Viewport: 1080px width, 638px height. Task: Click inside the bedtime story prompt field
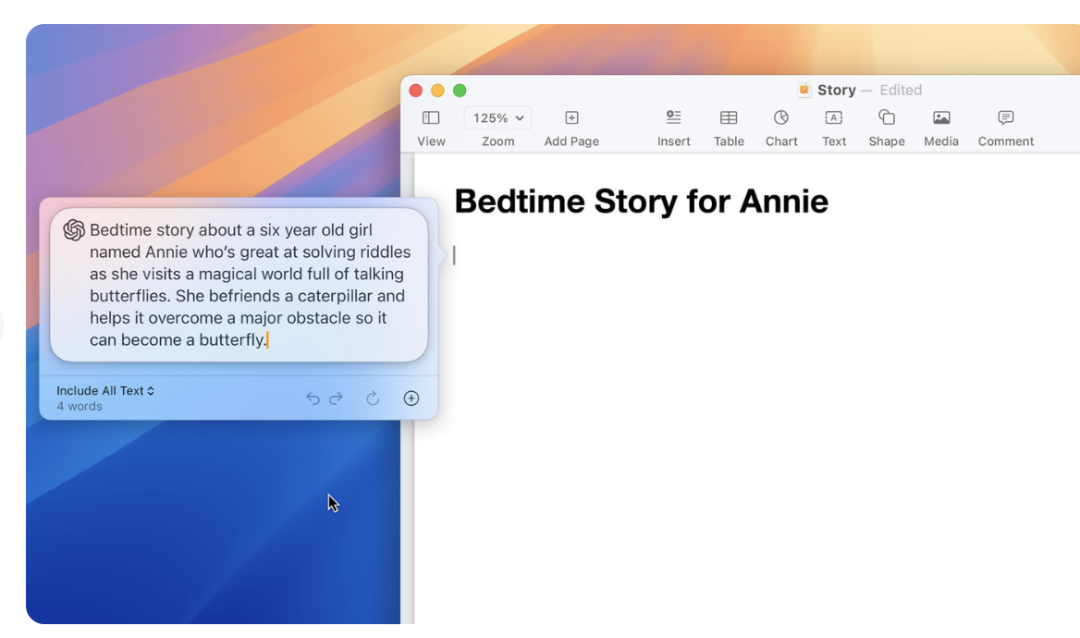point(248,285)
